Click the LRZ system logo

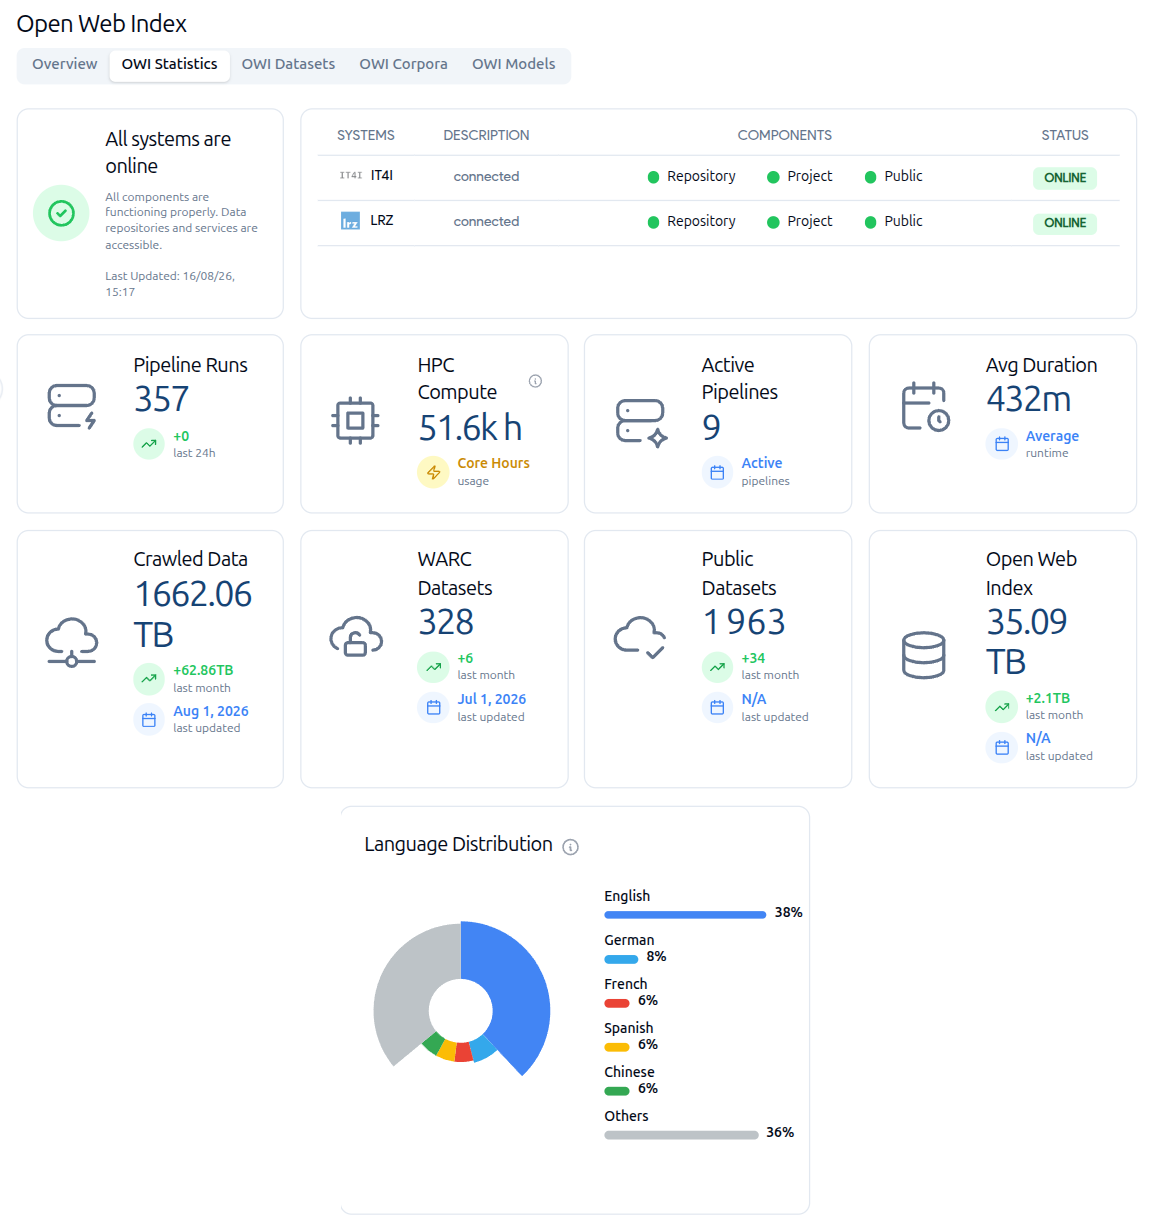(x=350, y=221)
